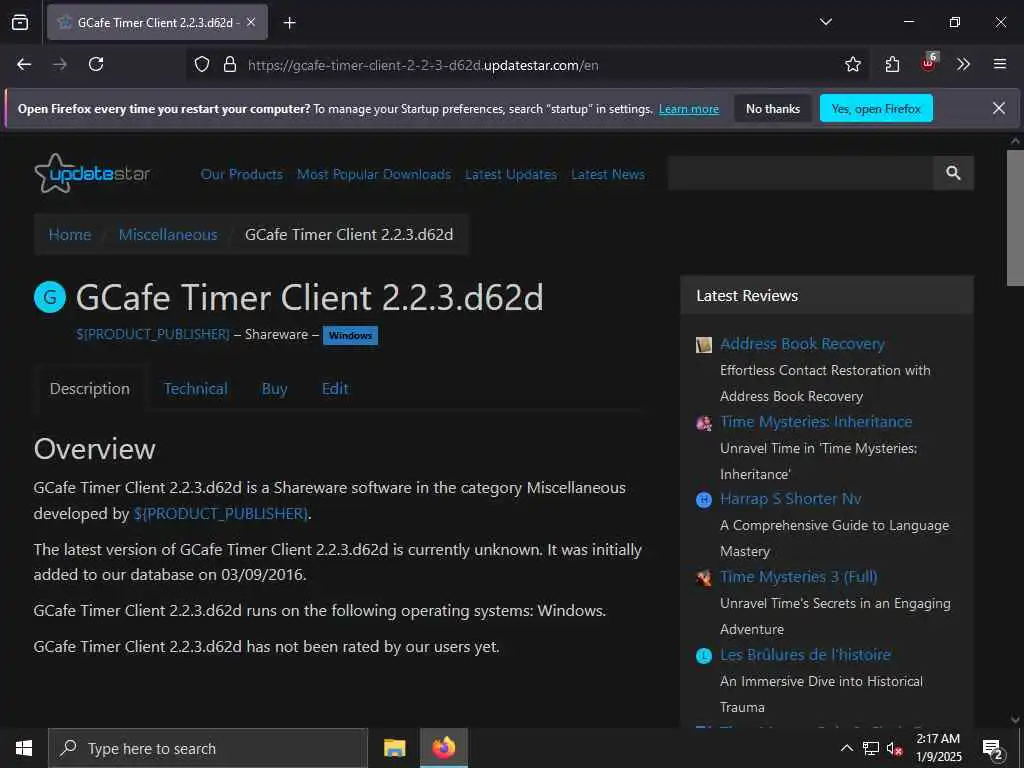Click the Firefox taskbar icon
1024x768 pixels.
point(443,748)
